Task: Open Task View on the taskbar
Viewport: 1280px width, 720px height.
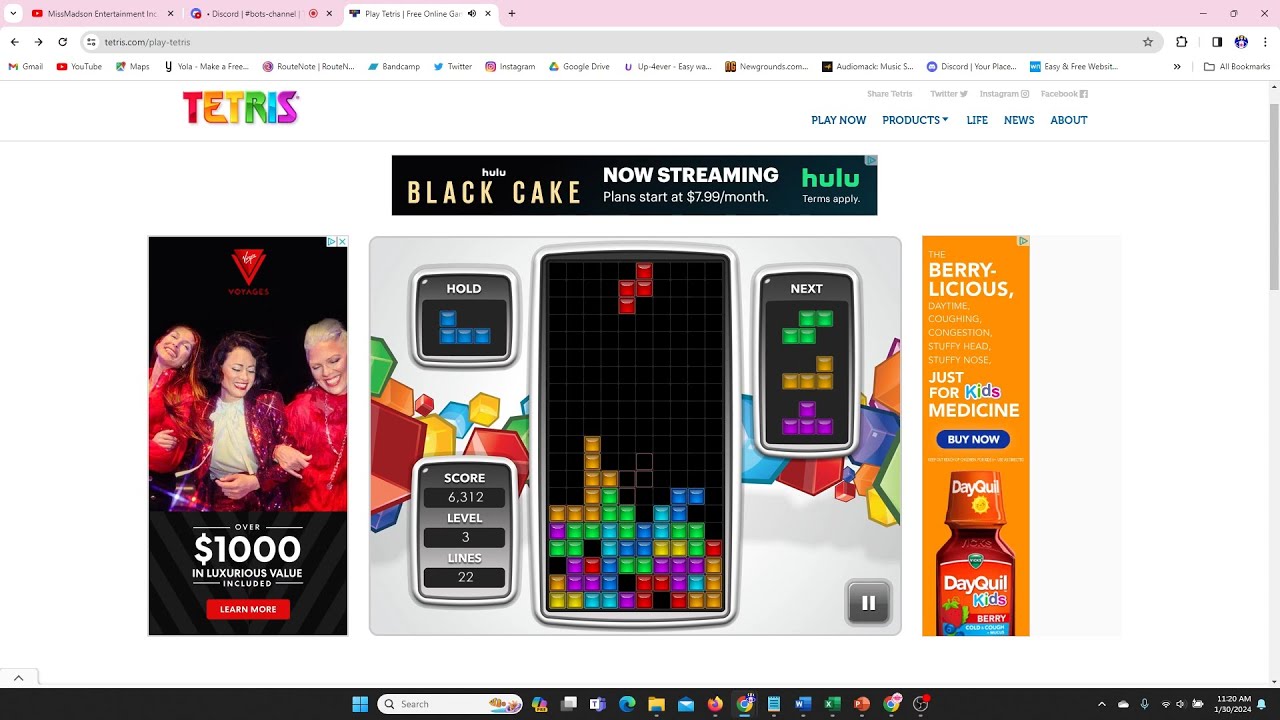Action: coord(569,704)
